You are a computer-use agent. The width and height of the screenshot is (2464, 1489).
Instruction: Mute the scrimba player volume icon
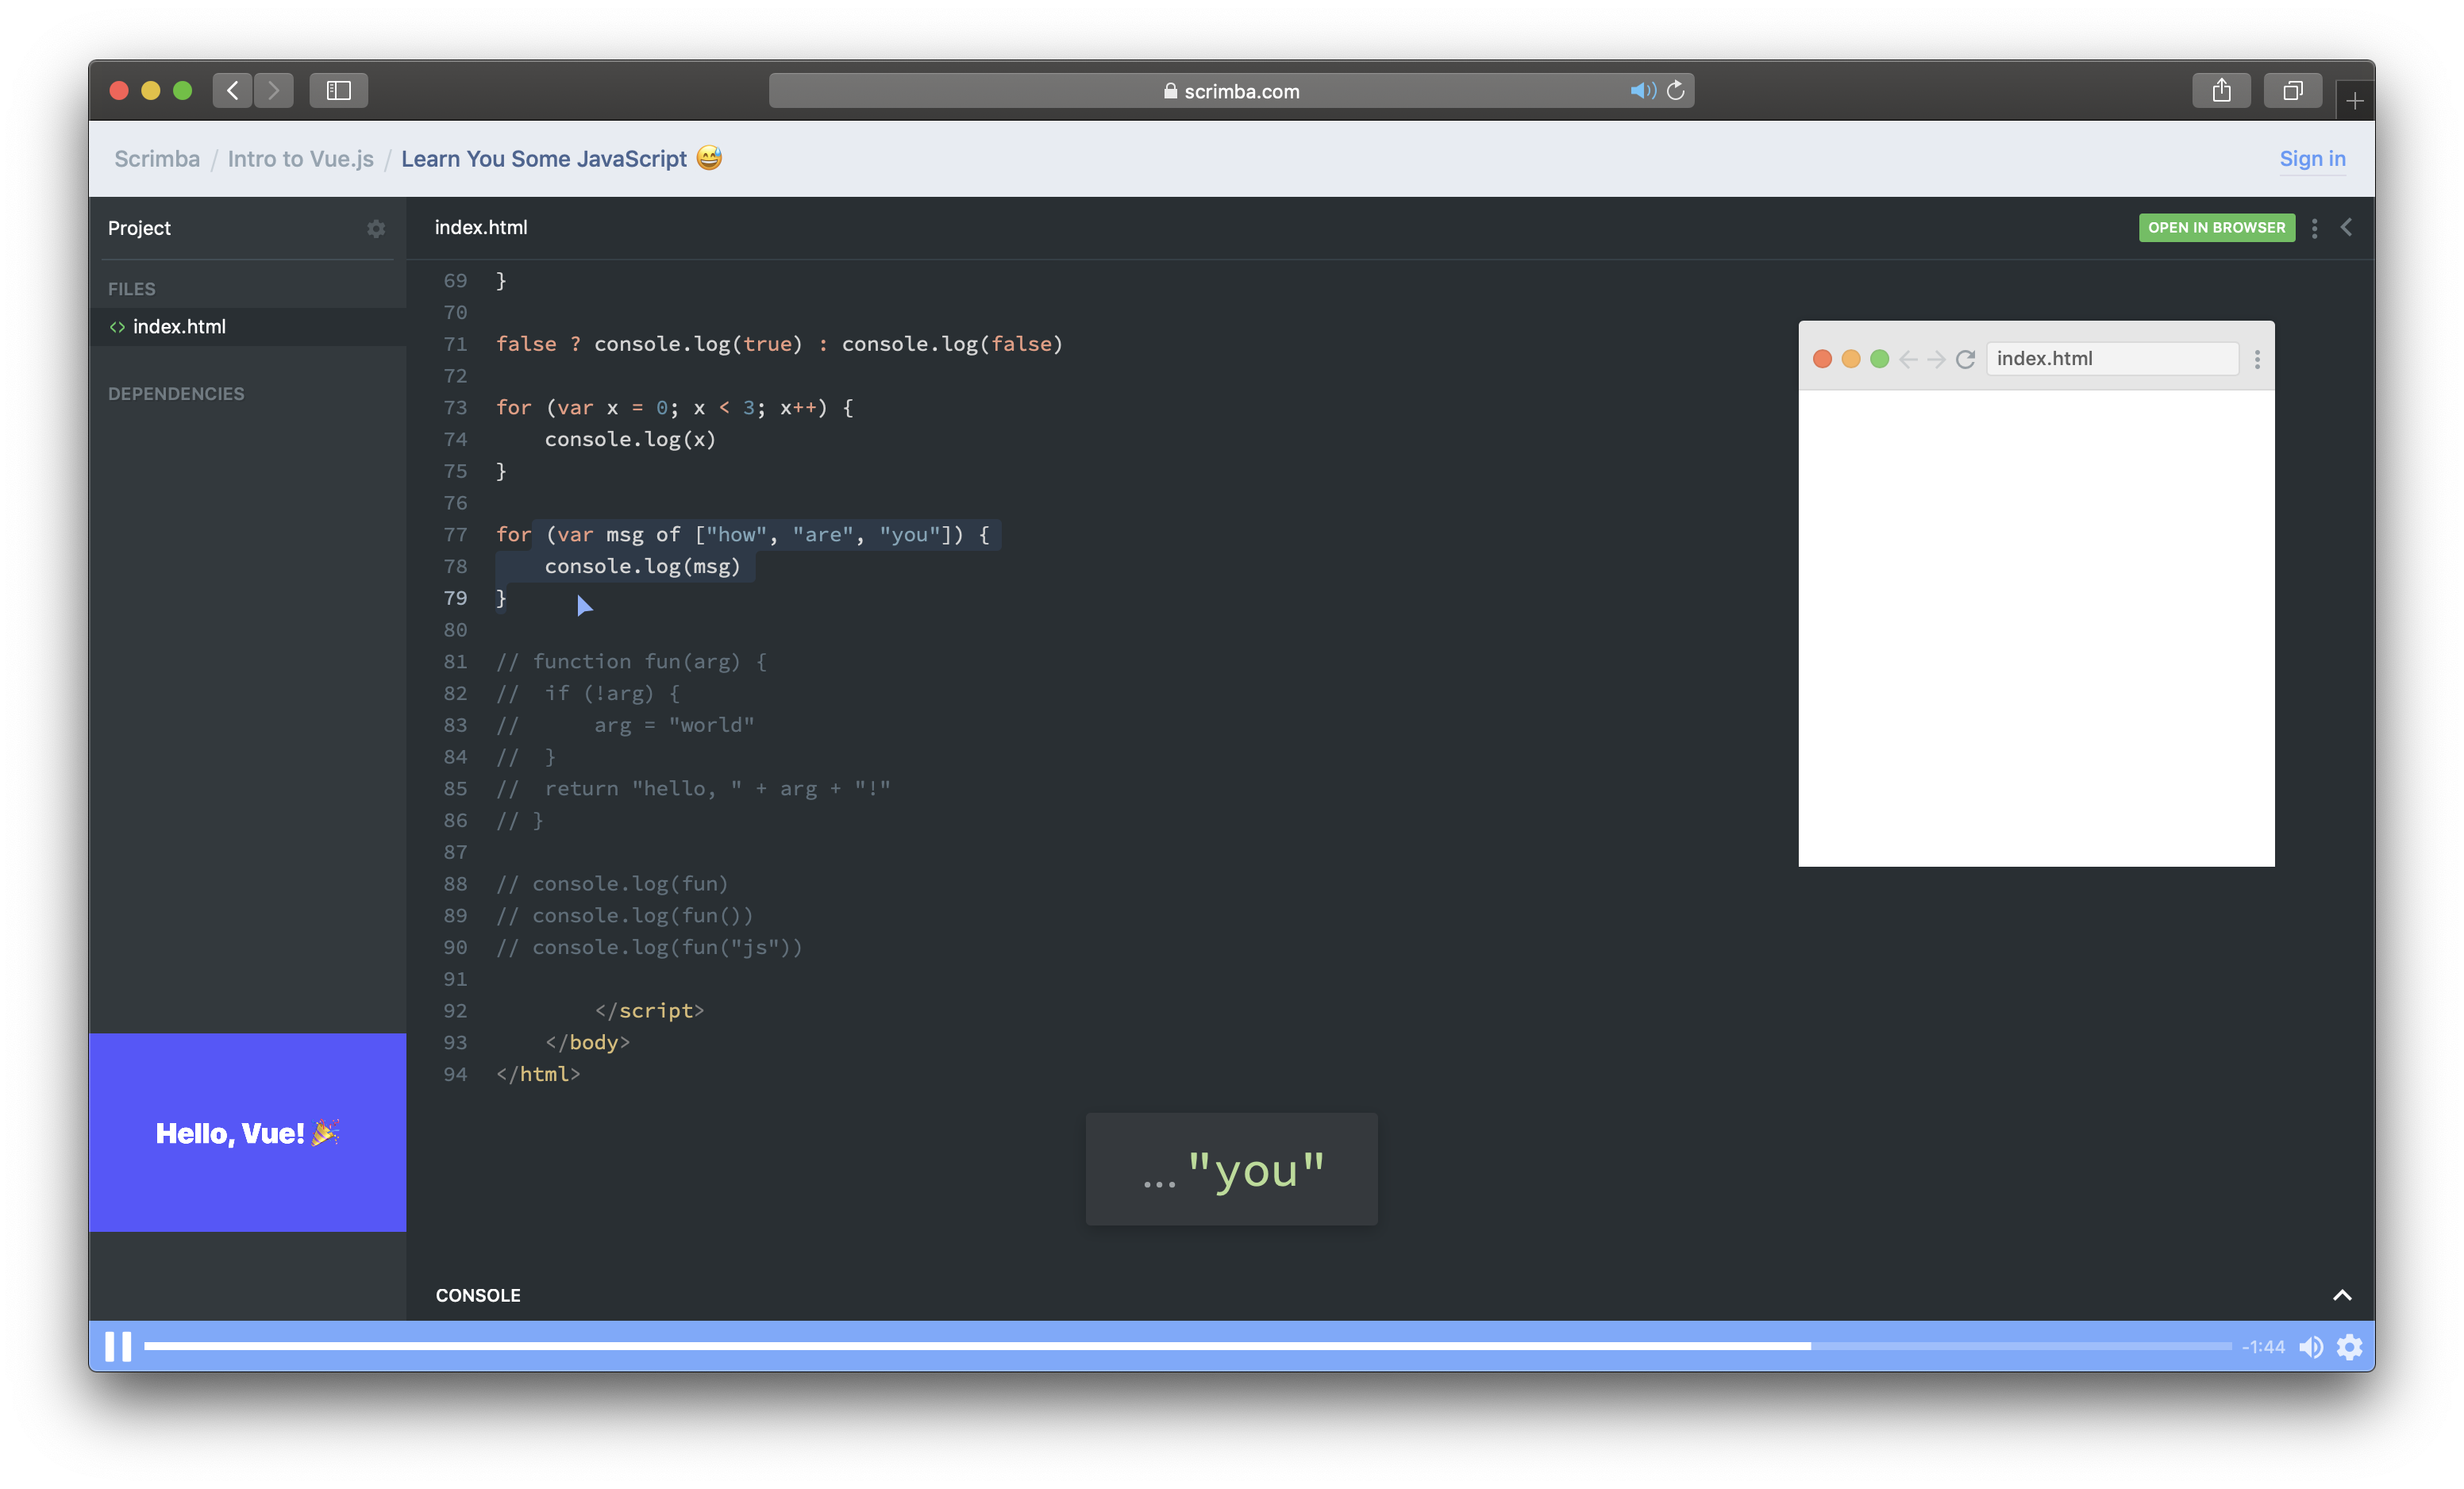click(x=2310, y=1347)
